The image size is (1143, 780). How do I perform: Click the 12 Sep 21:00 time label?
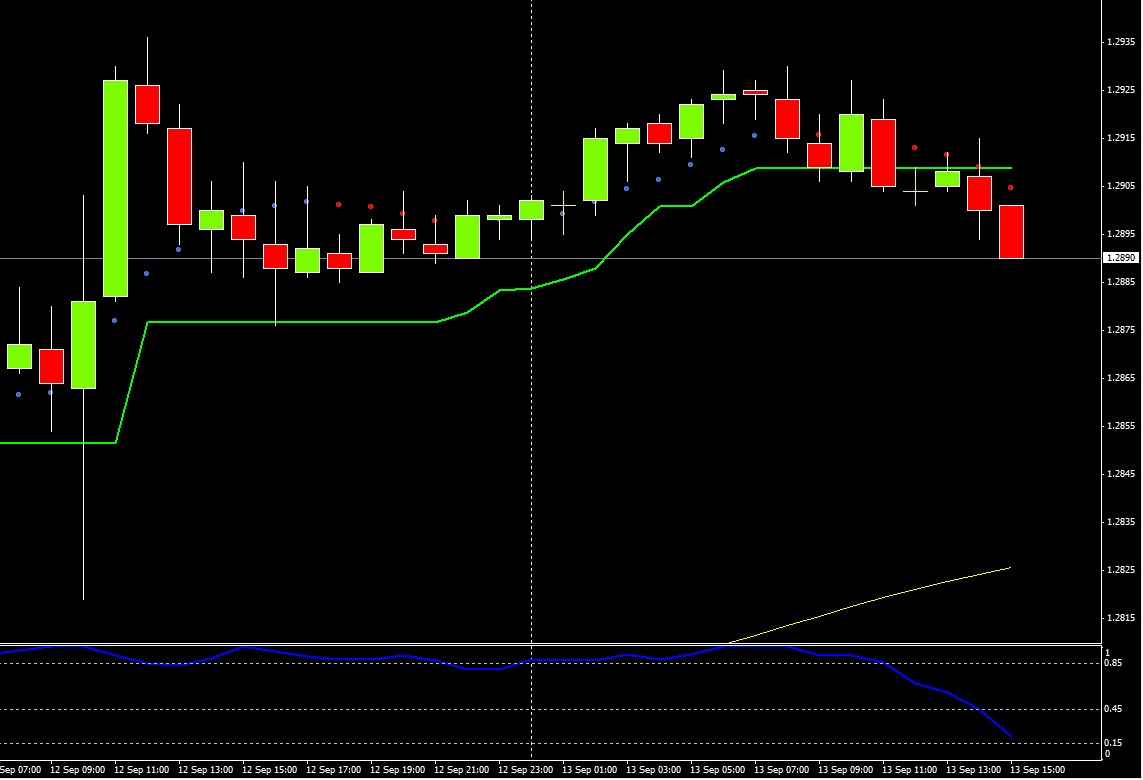tap(462, 770)
